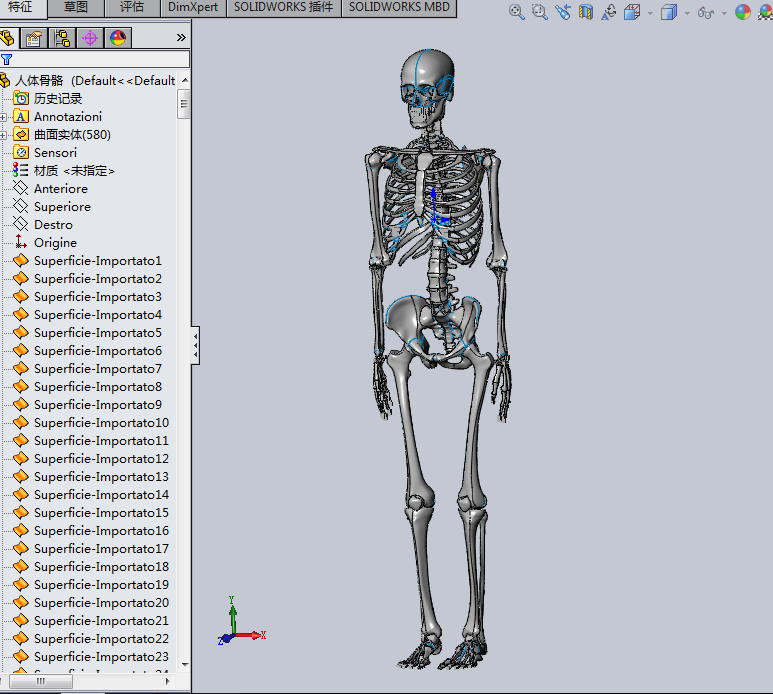Click the Sensori folder icon
The image size is (773, 694).
[21, 152]
